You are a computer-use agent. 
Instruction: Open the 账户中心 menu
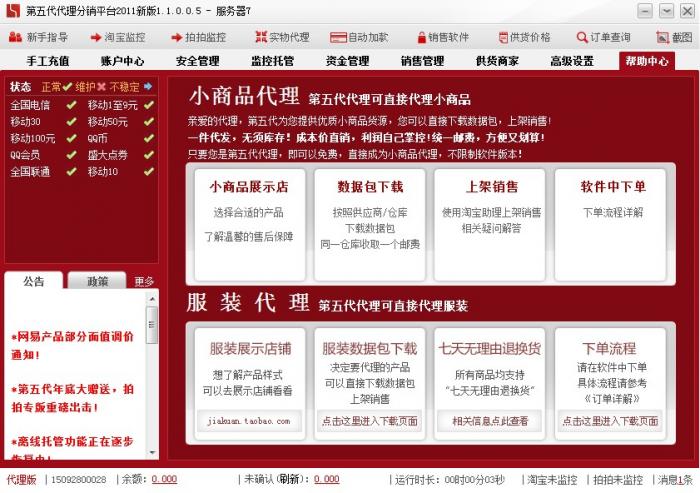[x=122, y=61]
